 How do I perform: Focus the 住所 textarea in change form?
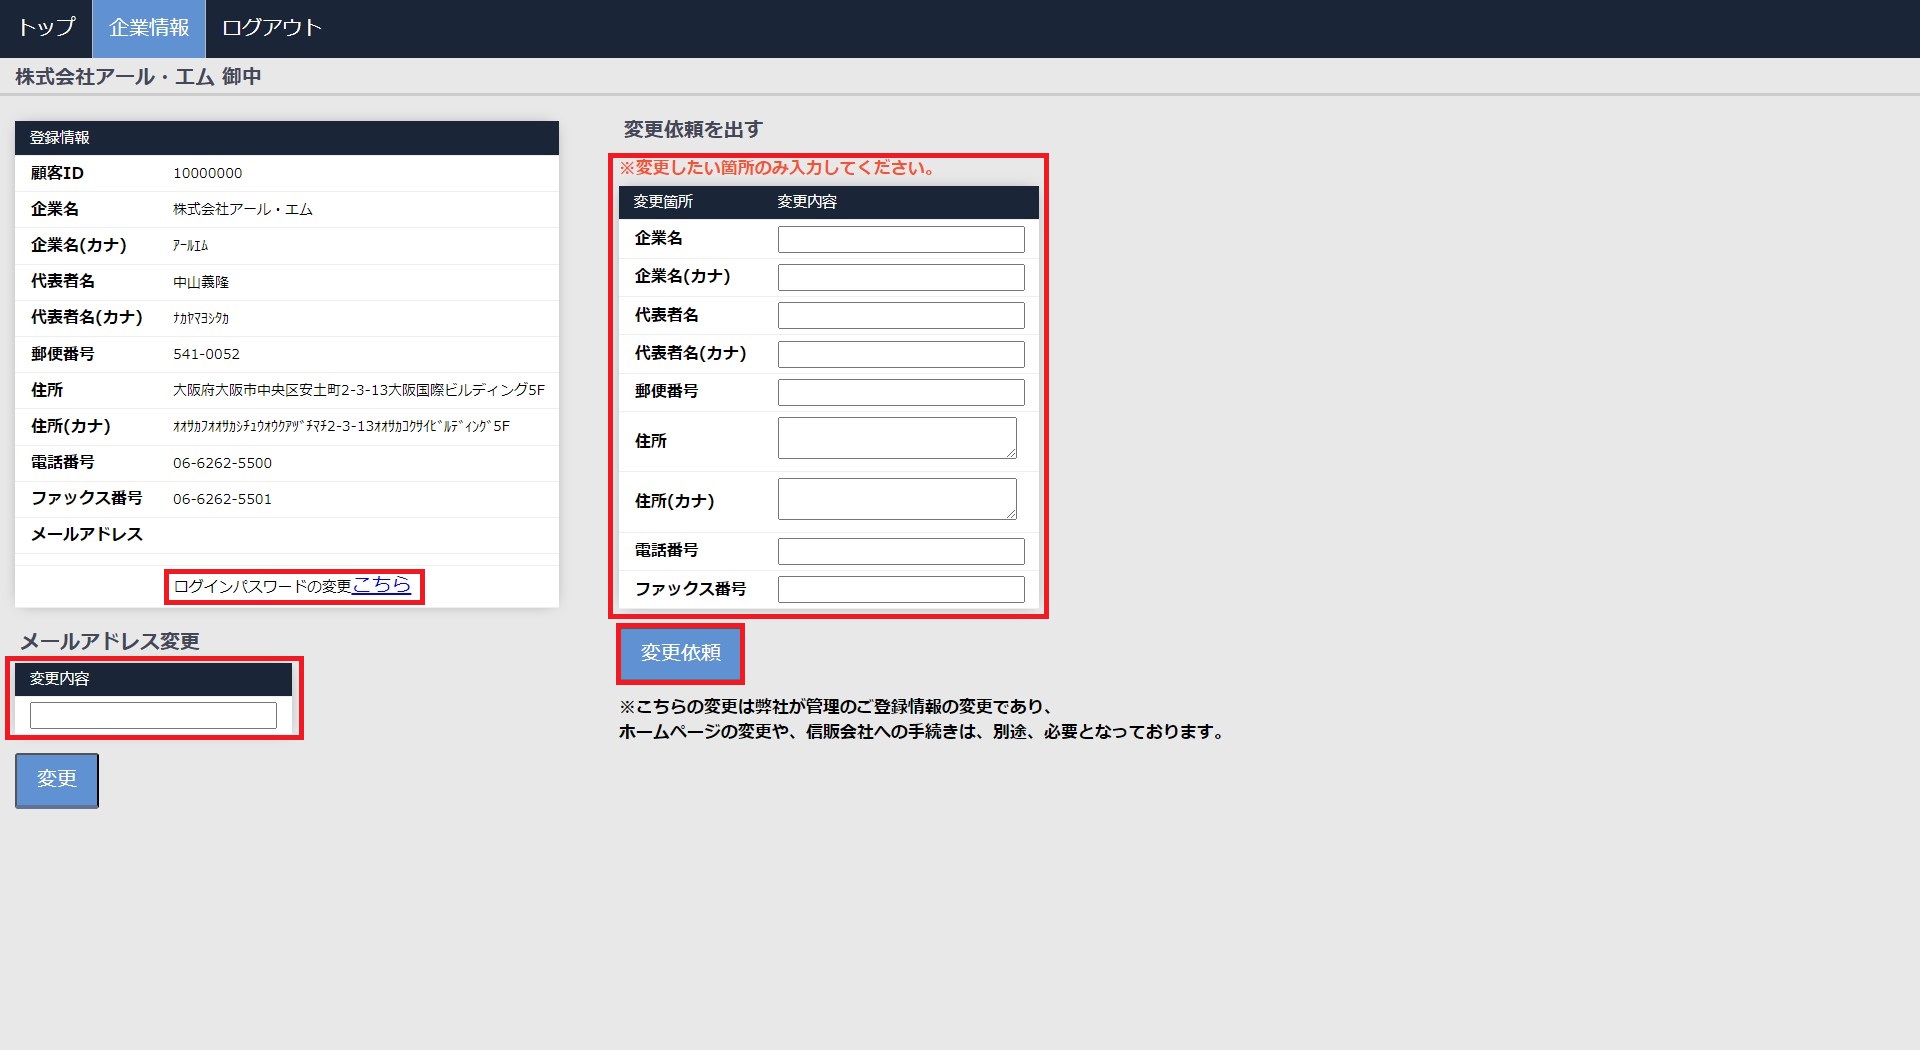[x=896, y=438]
